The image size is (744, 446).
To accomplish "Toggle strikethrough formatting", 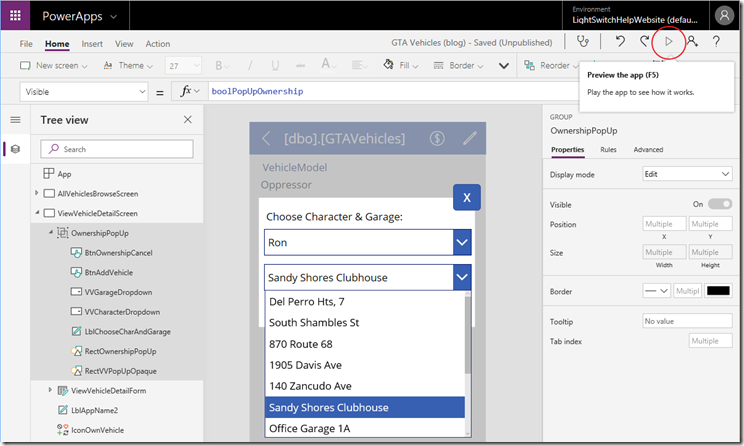I will pos(300,65).
